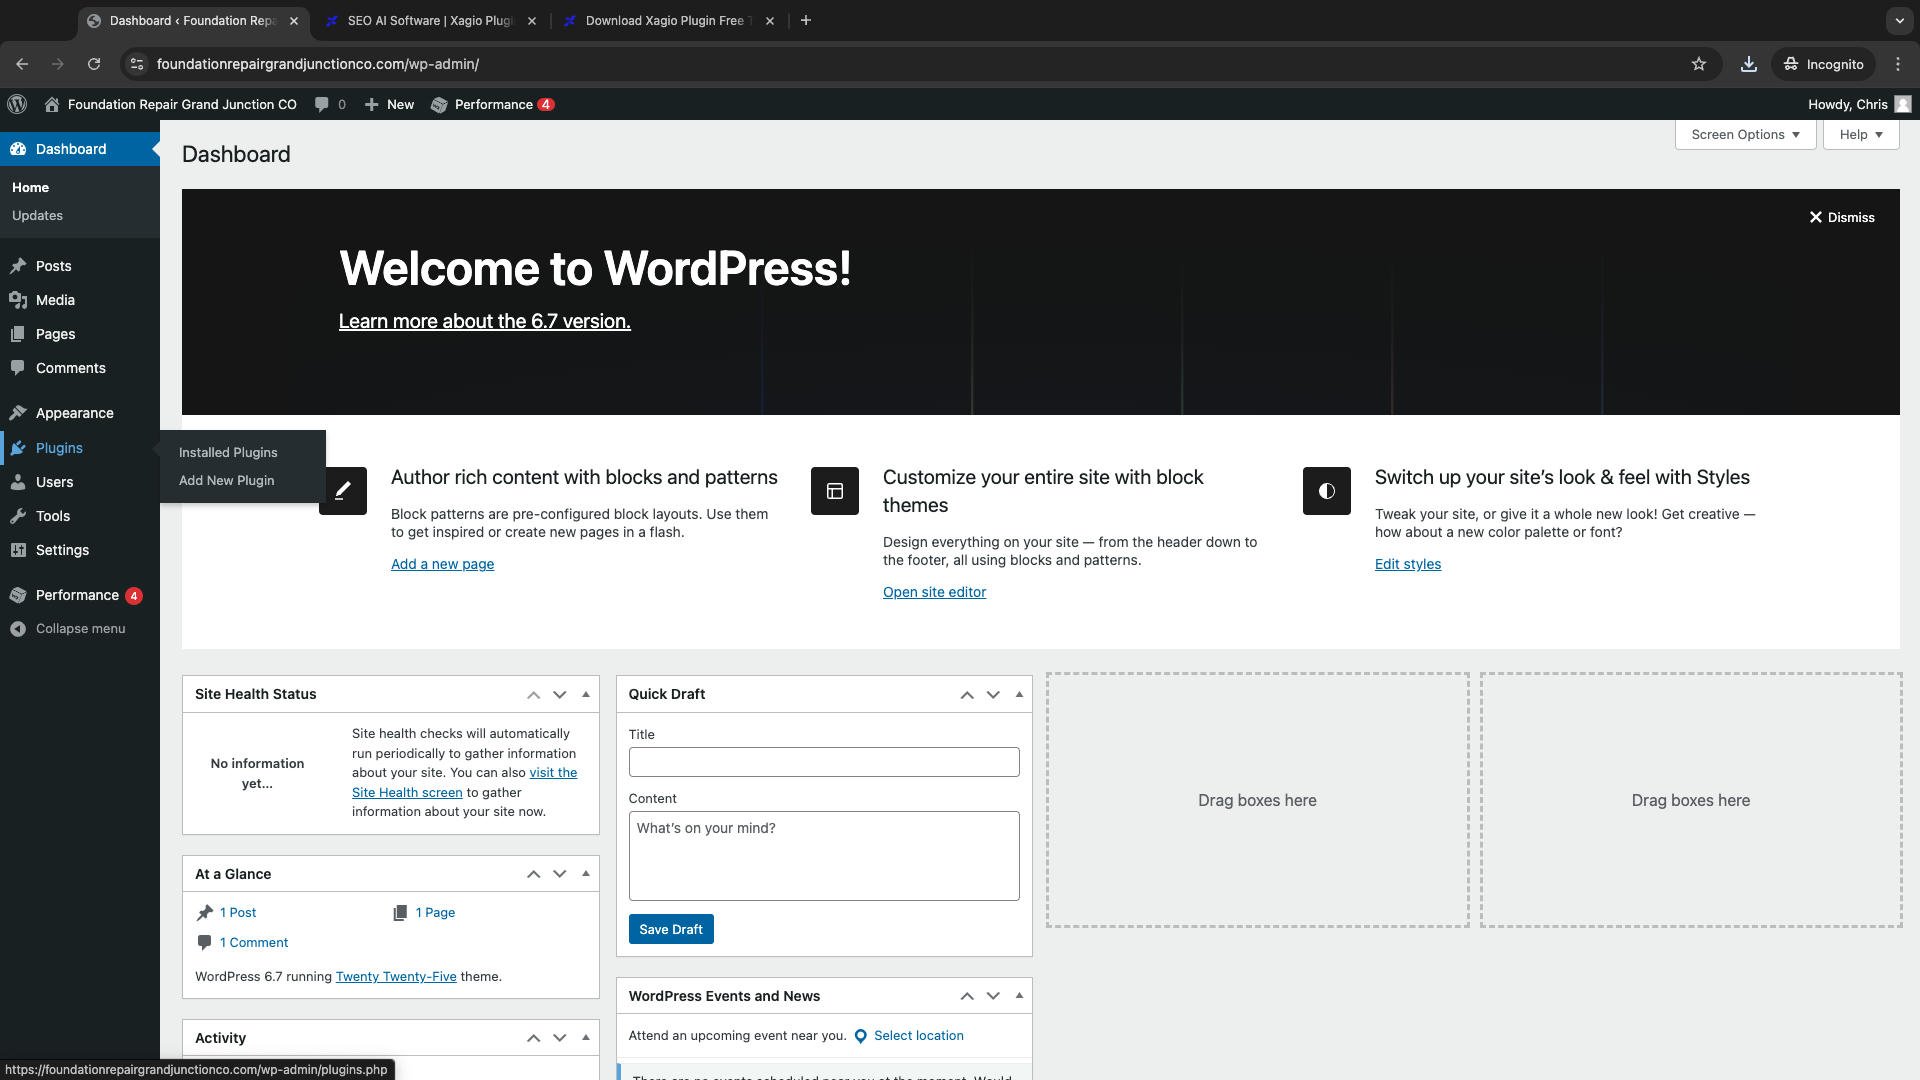Click the layout icon for block themes
This screenshot has width=1920, height=1080.
(x=835, y=491)
